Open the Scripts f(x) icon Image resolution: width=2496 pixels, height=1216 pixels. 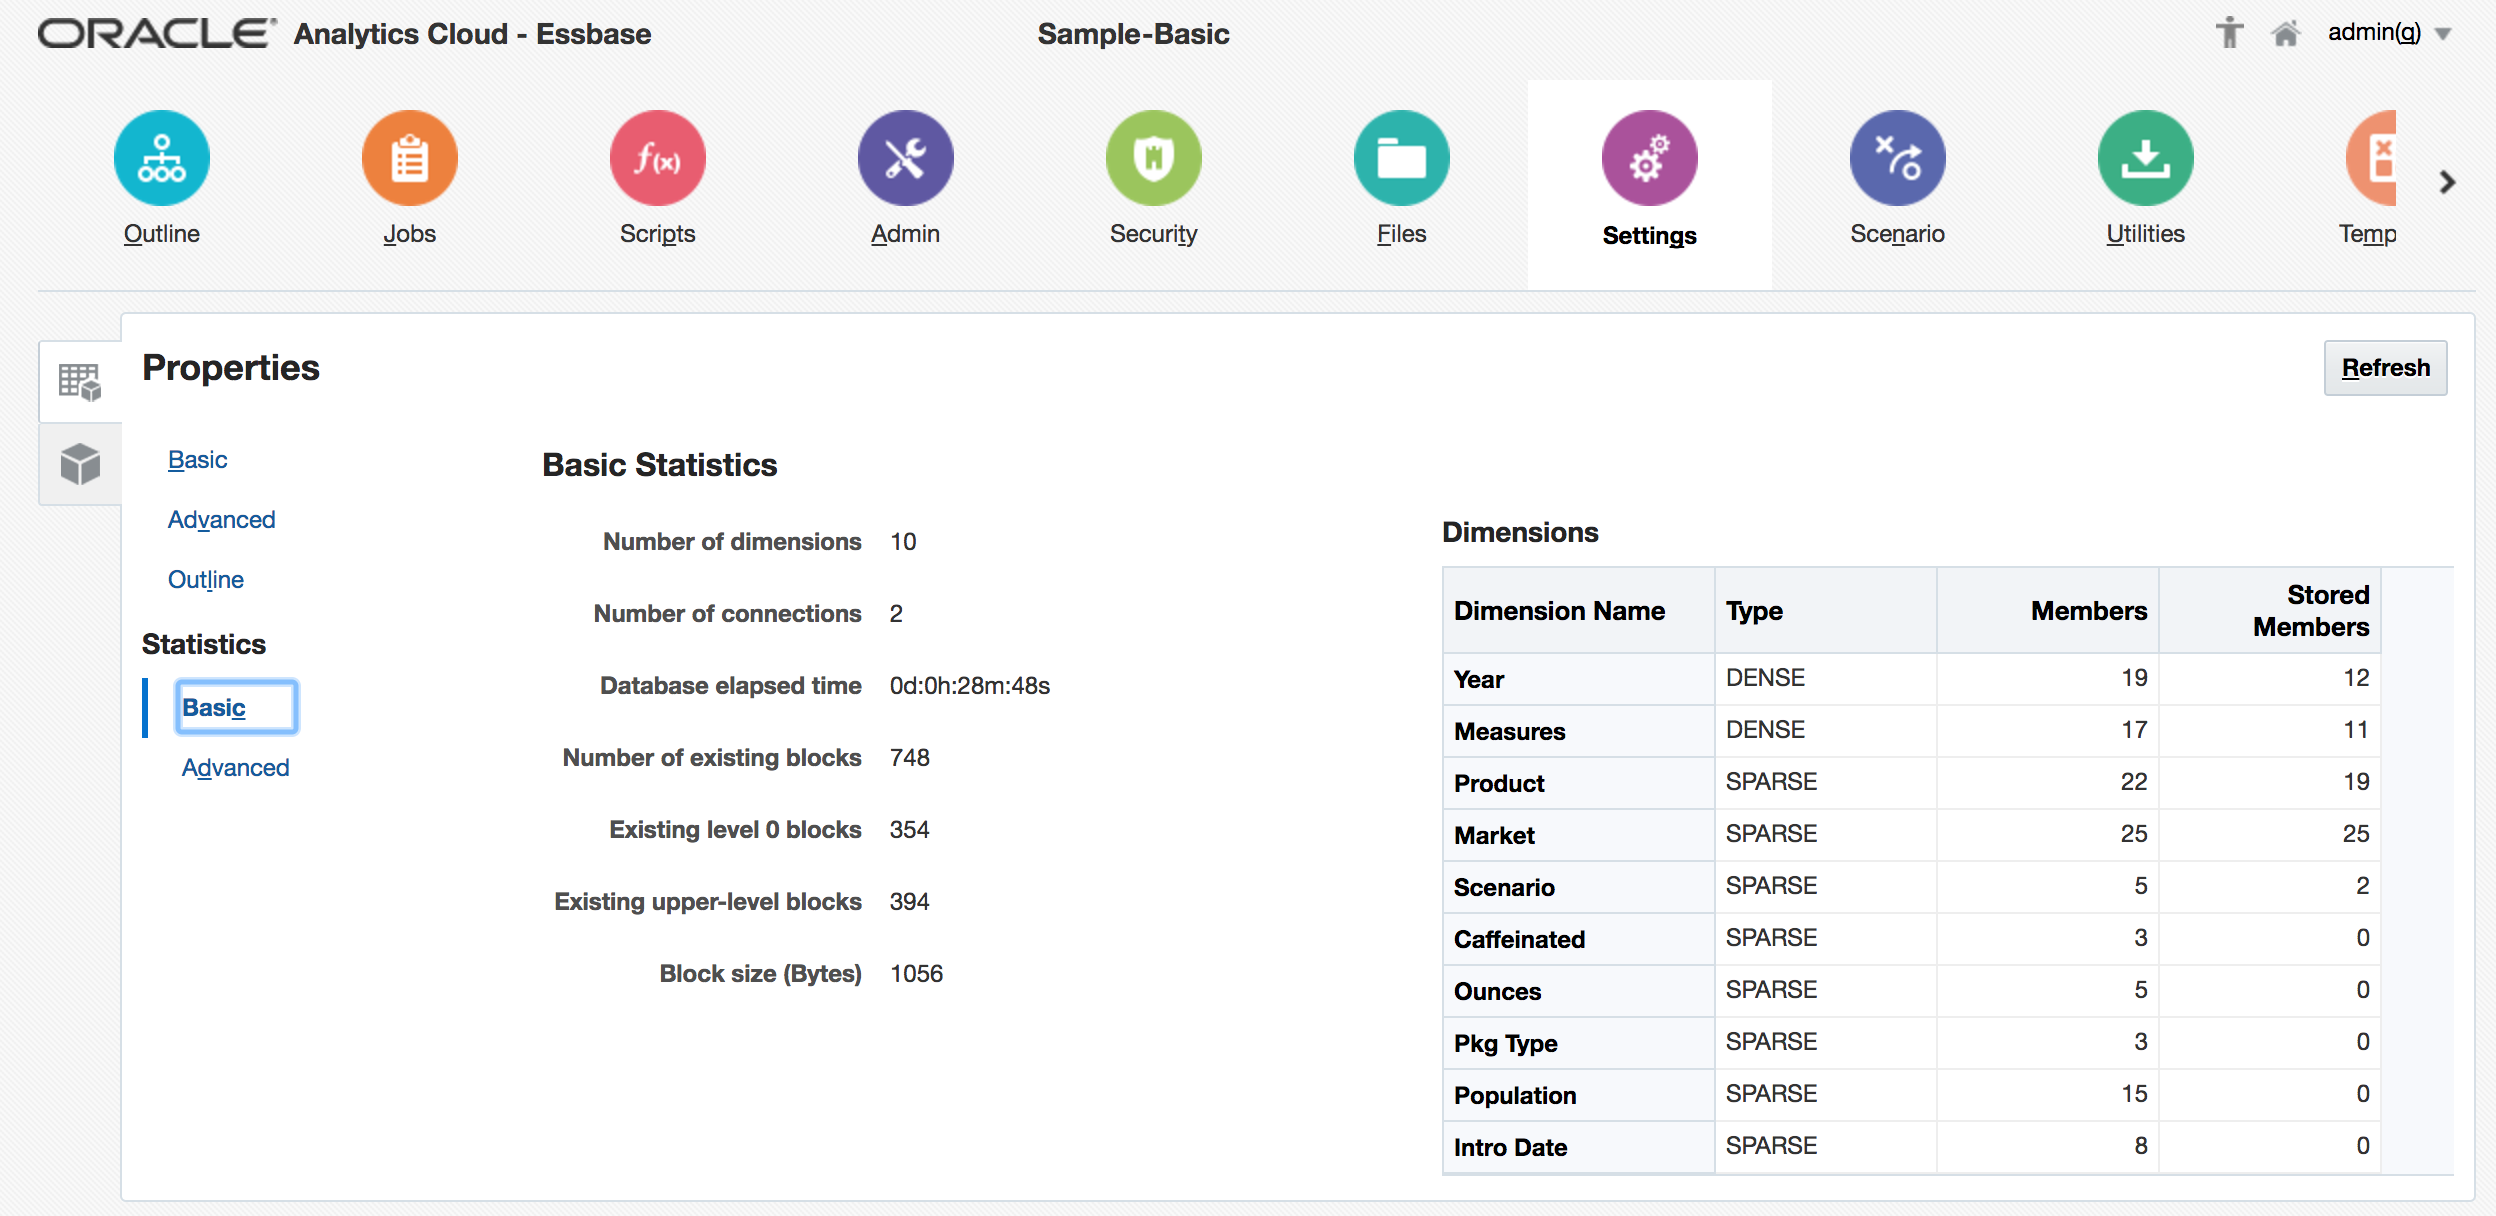(x=657, y=158)
